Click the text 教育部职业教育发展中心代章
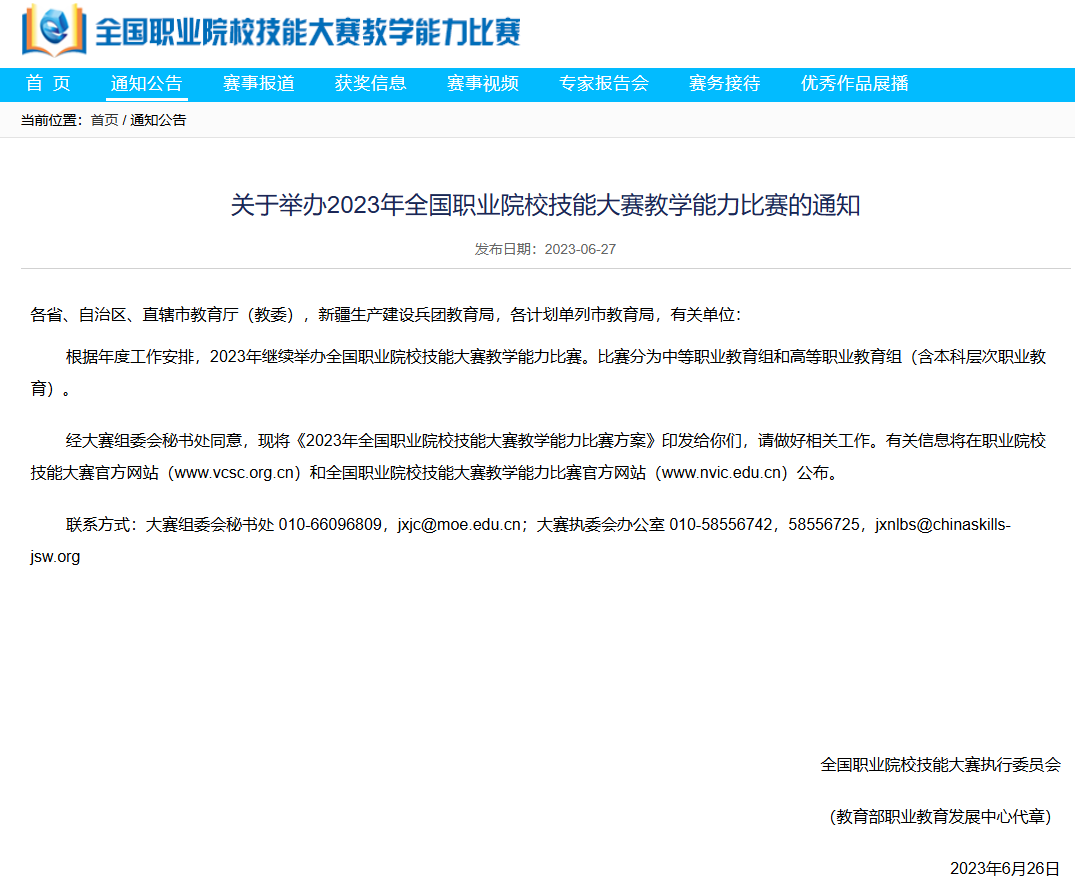The width and height of the screenshot is (1075, 883). tap(940, 817)
